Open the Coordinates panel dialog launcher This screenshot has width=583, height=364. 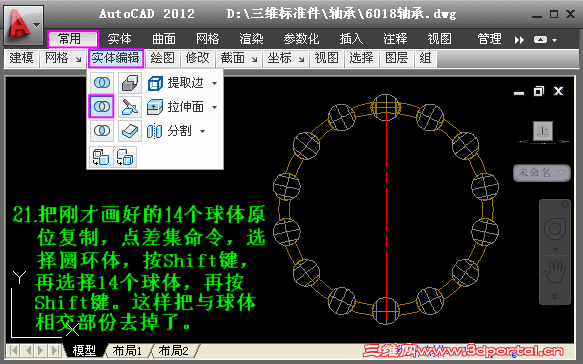pyautogui.click(x=301, y=59)
